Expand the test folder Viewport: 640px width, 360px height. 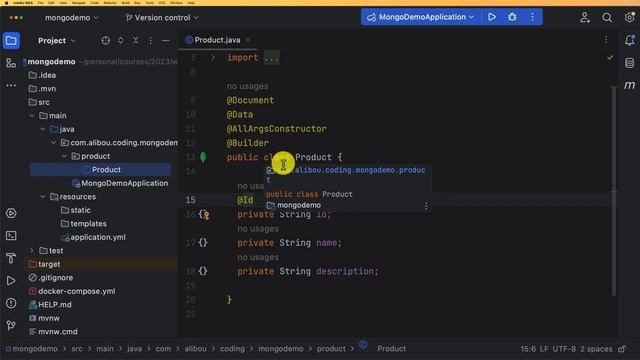32,250
